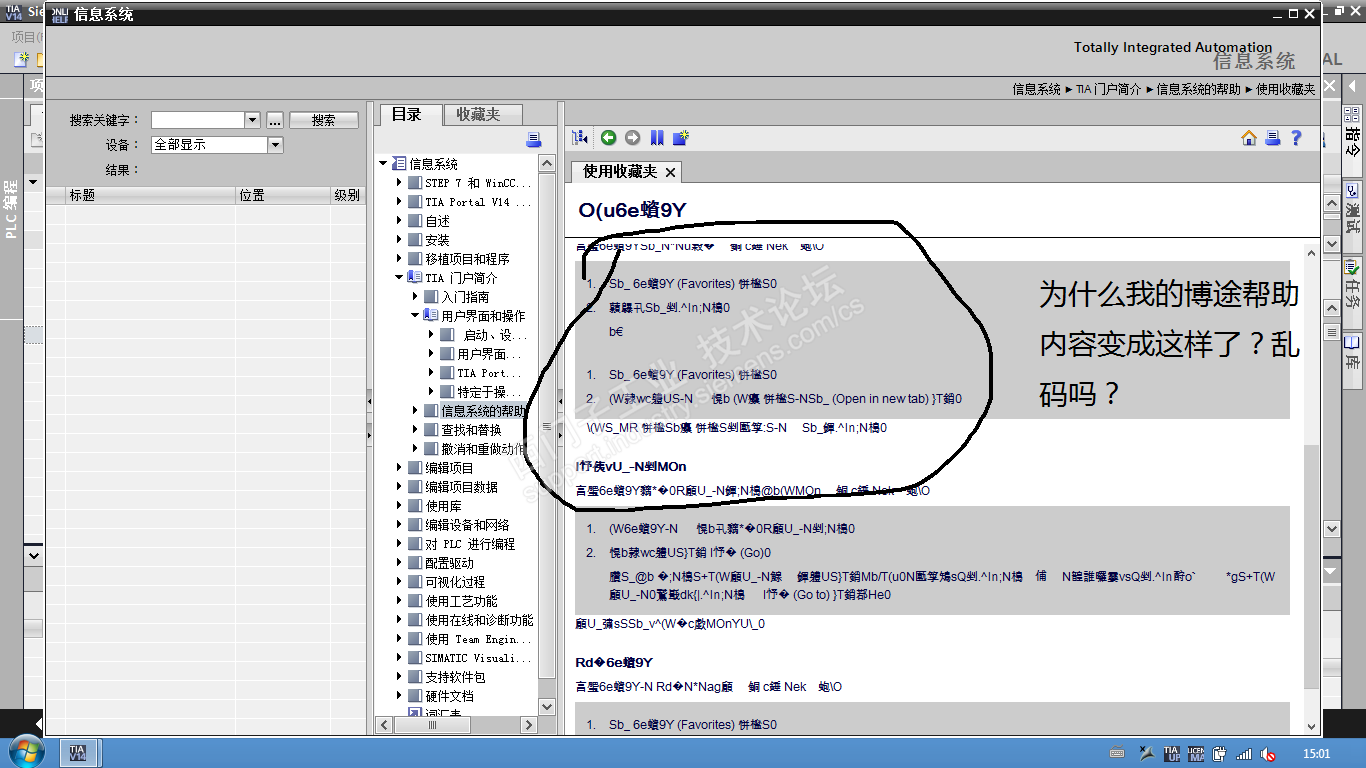
Task: Sort results by 位置 column header
Action: pyautogui.click(x=283, y=195)
